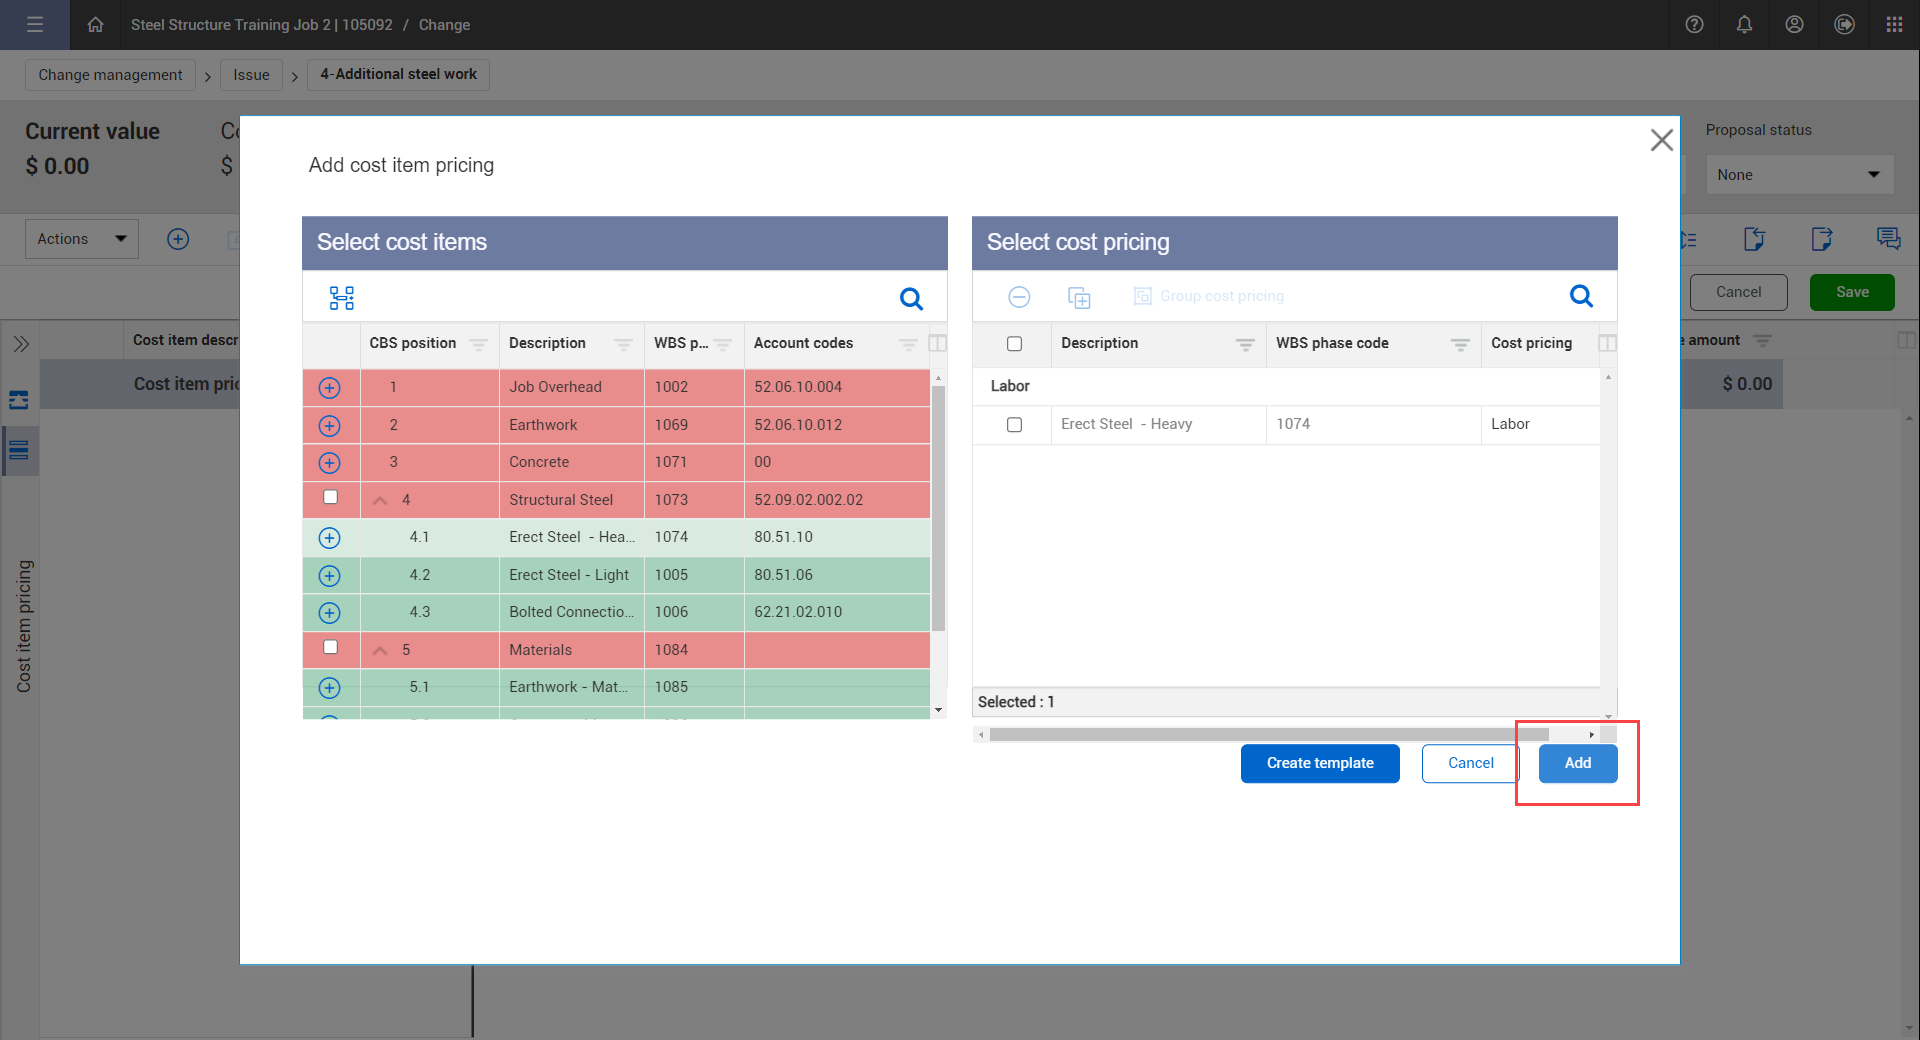Collapse the Materials row 5
Viewport: 1920px width, 1040px height.
(x=380, y=650)
